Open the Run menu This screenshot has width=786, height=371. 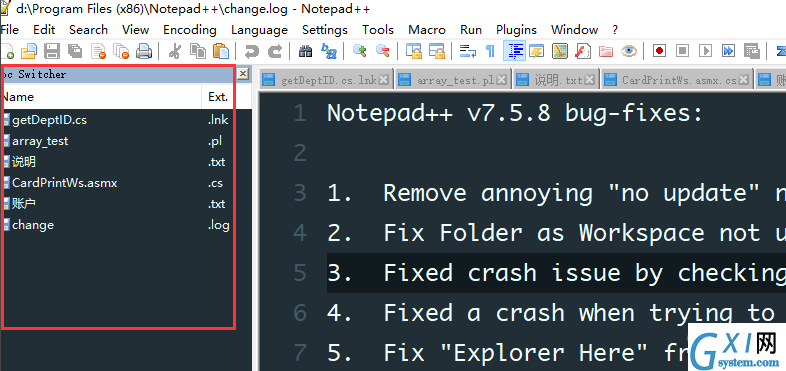pos(471,30)
